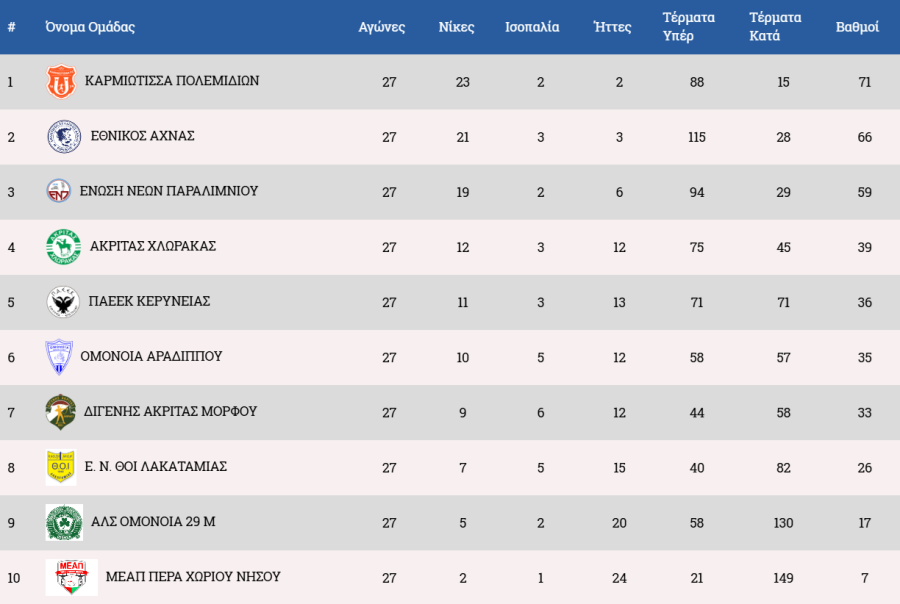Select ΚΑΡΜΙΩΤΙΣΣΑ ΠΟΛΕΜΙΔΙΩΝ wins value 23
The height and width of the screenshot is (604, 900).
pyautogui.click(x=463, y=82)
